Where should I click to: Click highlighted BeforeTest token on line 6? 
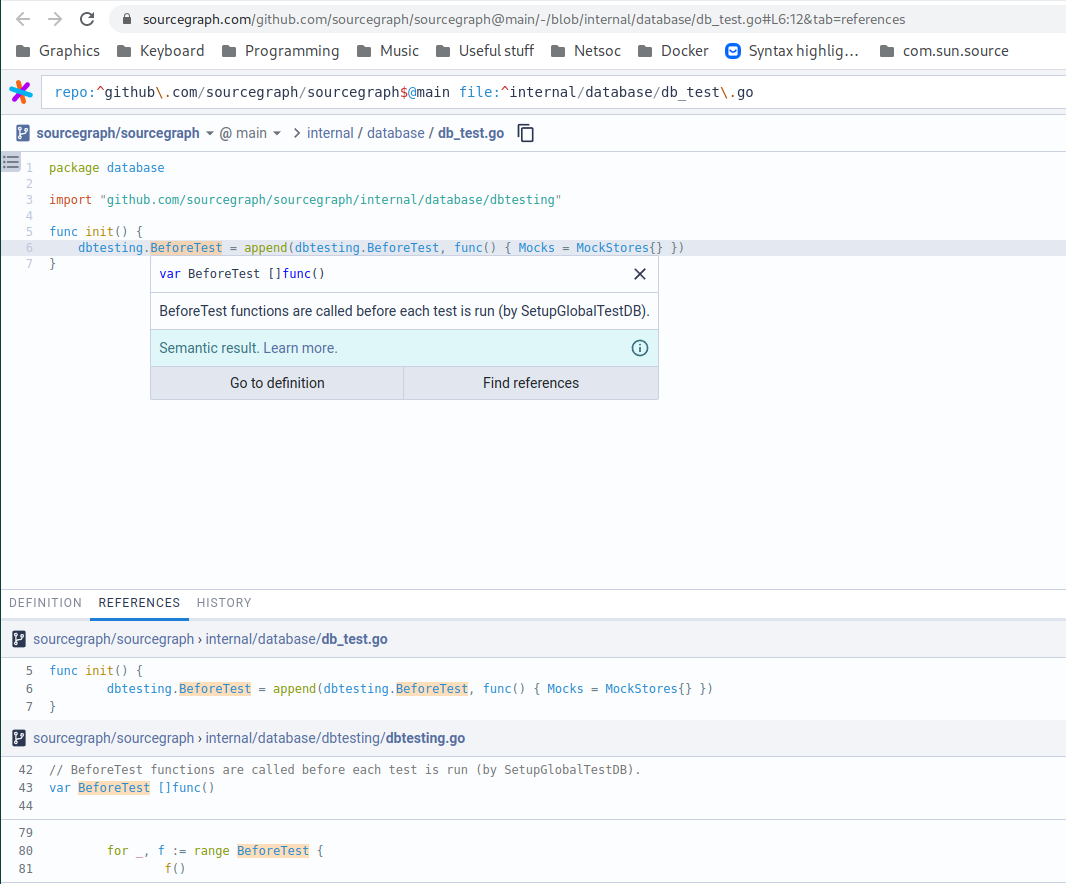pyautogui.click(x=186, y=248)
